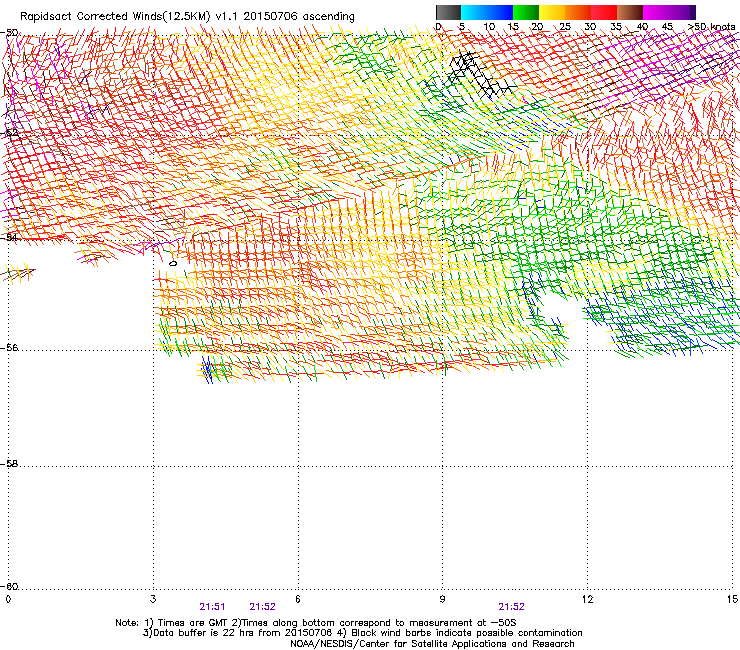The image size is (740, 650).
Task: Click the '9' longitude axis label
Action: click(442, 599)
